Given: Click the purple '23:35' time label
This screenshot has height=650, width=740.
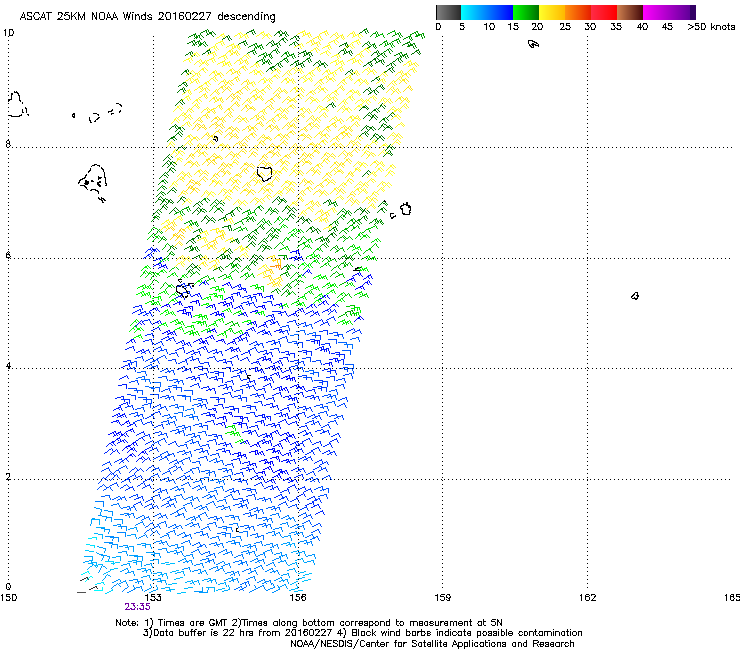Looking at the screenshot, I should point(137,607).
